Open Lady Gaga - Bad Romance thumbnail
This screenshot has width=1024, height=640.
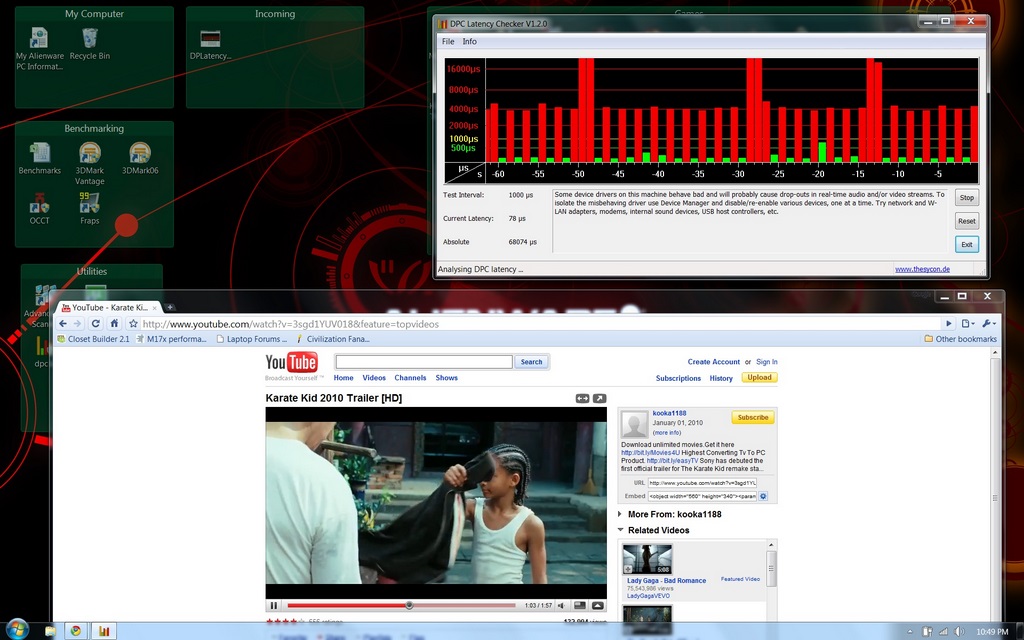click(x=647, y=559)
